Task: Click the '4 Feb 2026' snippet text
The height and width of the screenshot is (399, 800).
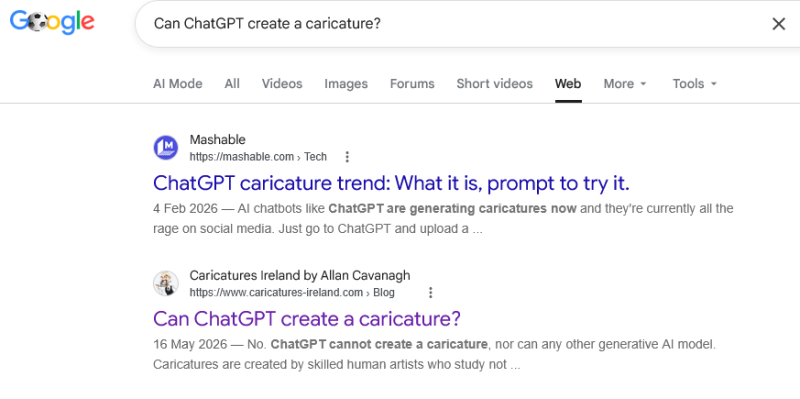Action: (x=185, y=209)
